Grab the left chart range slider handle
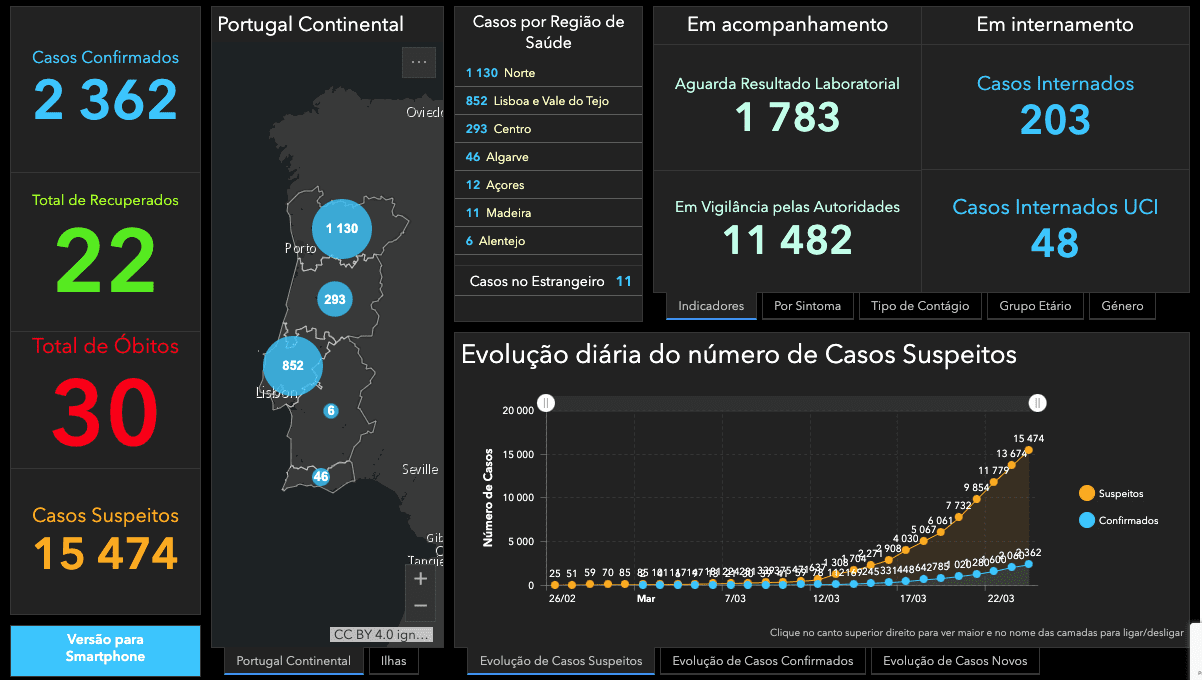Image resolution: width=1202 pixels, height=680 pixels. pyautogui.click(x=546, y=403)
